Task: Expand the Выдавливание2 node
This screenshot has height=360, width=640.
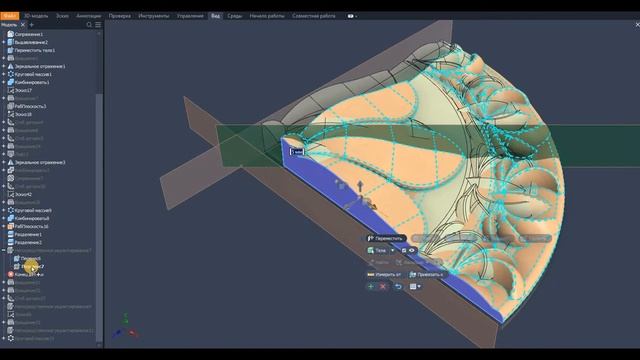Action: tap(4, 42)
